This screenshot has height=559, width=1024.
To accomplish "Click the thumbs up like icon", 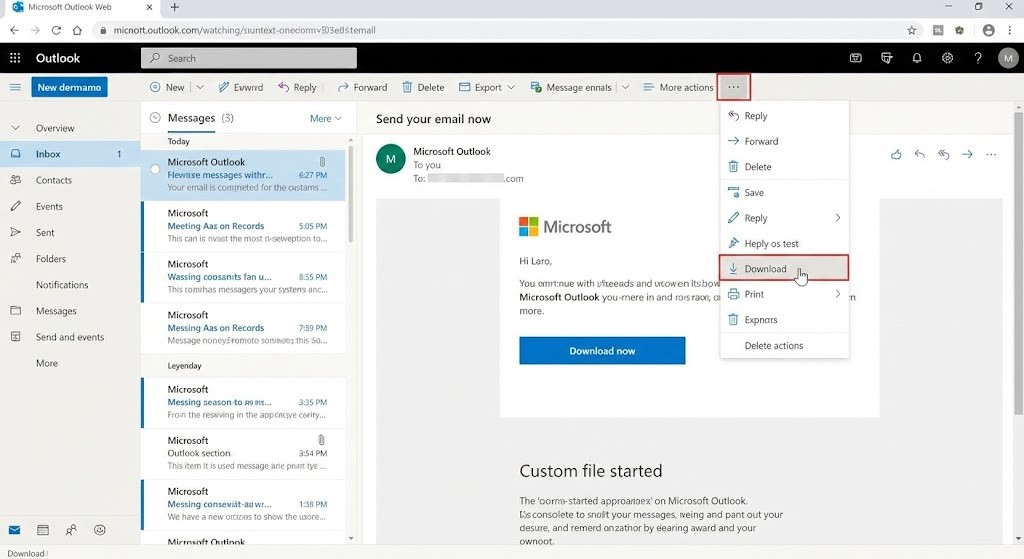I will coord(896,154).
